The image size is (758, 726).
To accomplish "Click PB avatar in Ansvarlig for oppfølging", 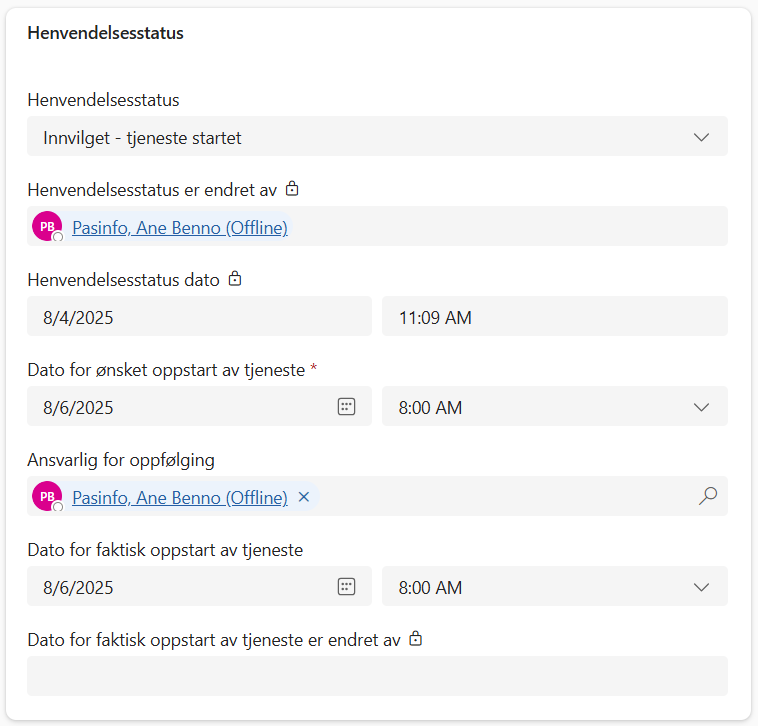I will 47,496.
